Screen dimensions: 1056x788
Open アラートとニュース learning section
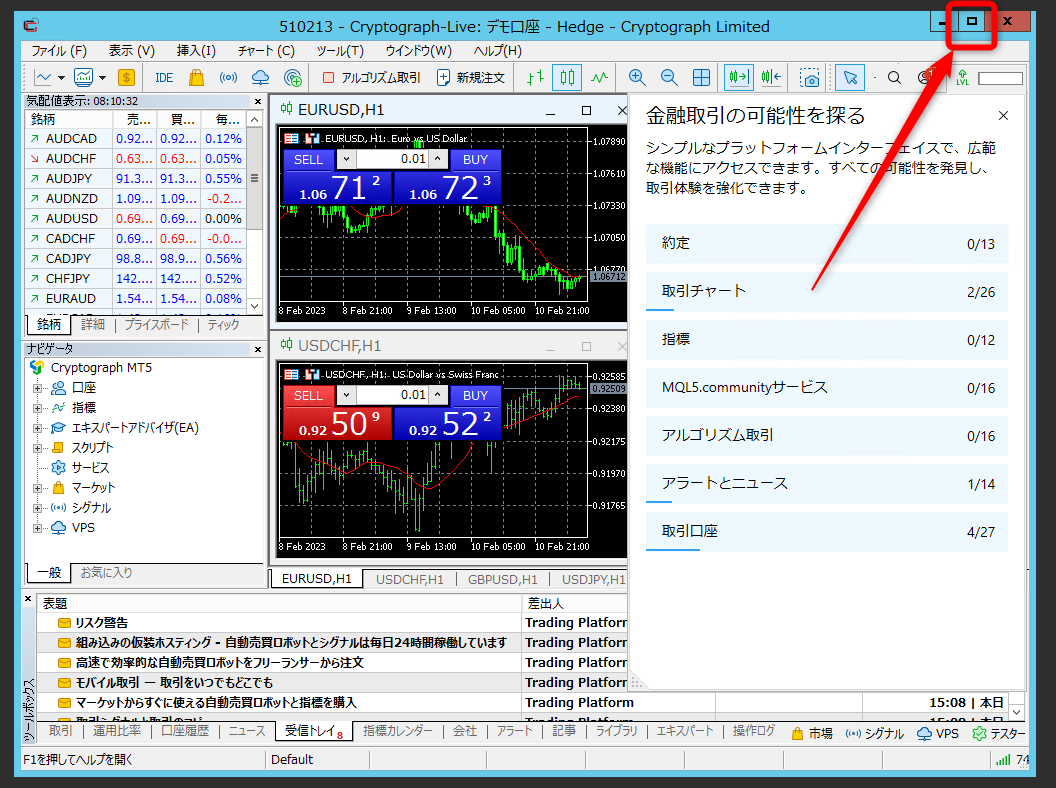click(x=827, y=484)
